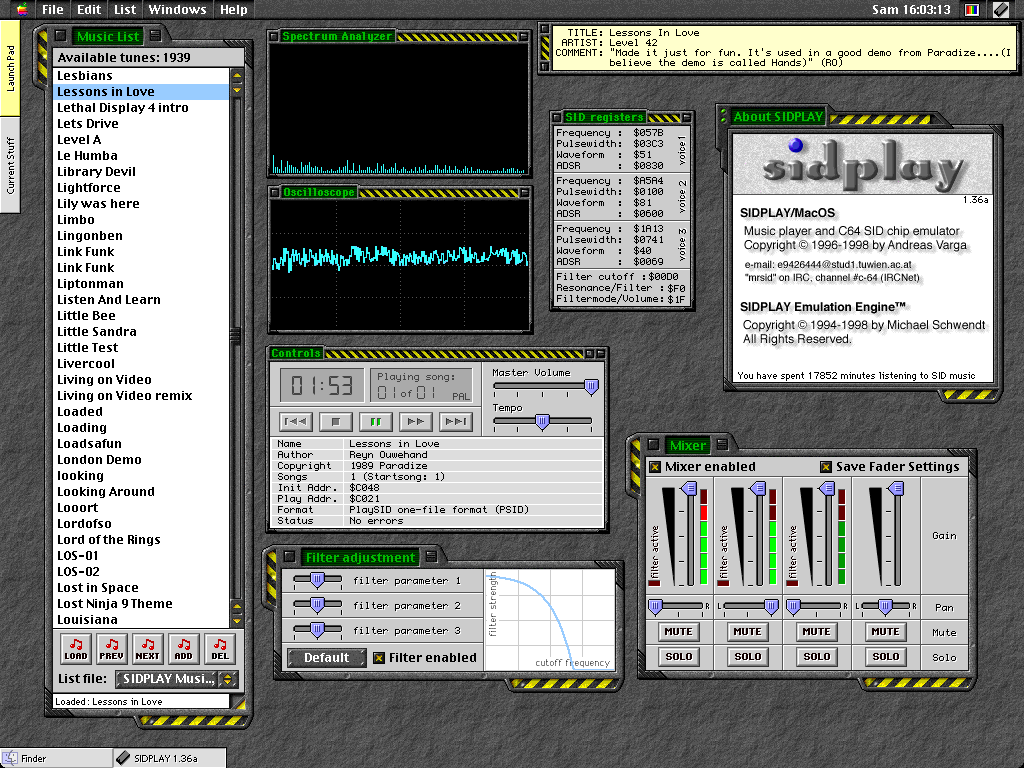Viewport: 1024px width, 768px height.
Task: Pause playback in Controls
Action: click(x=376, y=421)
